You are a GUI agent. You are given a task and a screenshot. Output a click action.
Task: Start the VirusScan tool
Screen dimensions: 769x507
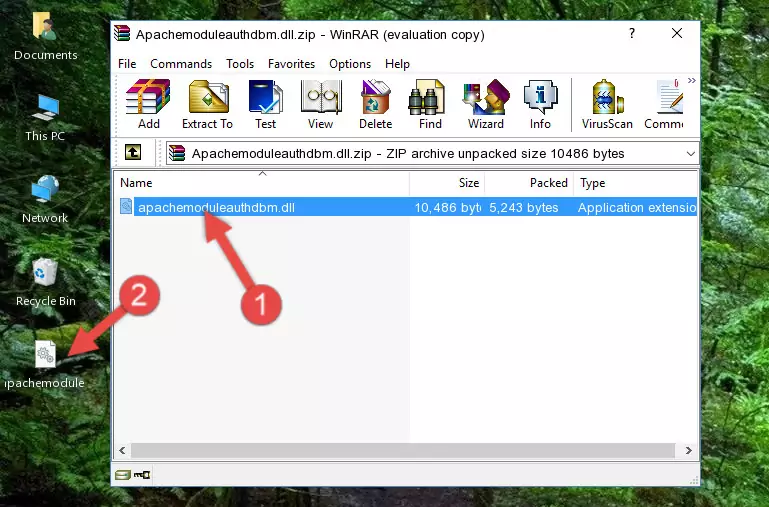[x=607, y=104]
